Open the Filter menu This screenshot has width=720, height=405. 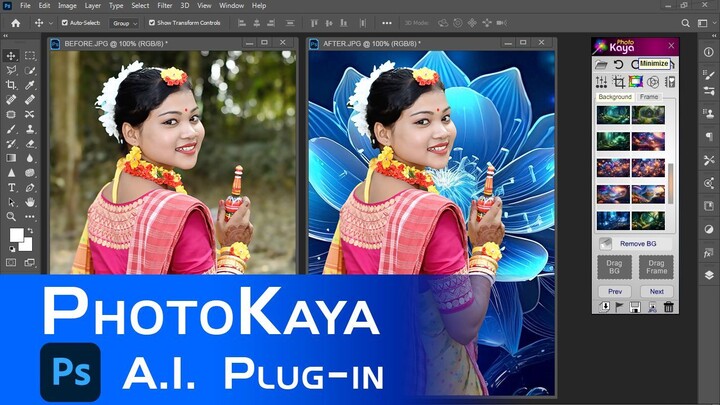pos(164,6)
